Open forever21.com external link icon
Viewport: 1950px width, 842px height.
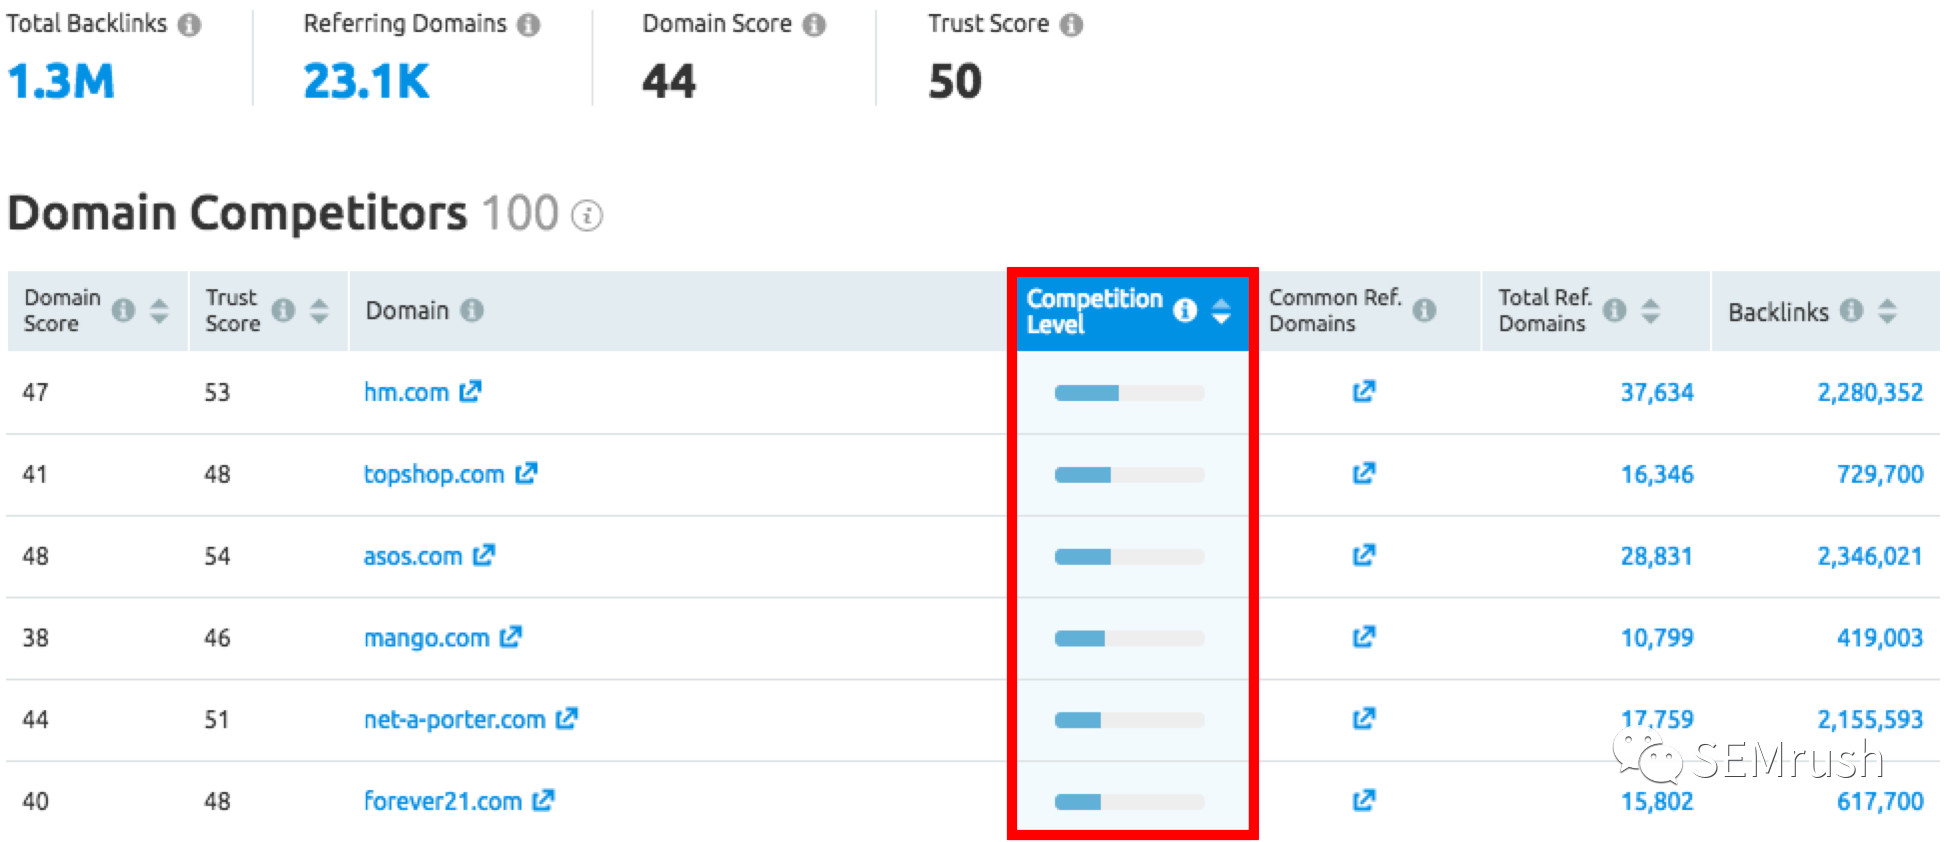pyautogui.click(x=543, y=800)
